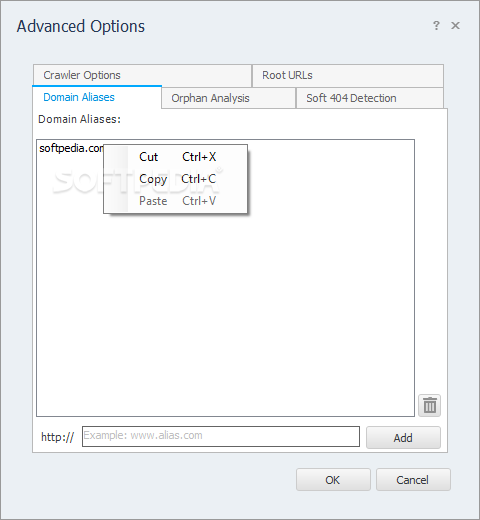Go to the Orphan Analysis tab
This screenshot has height=520, width=480.
coord(229,98)
